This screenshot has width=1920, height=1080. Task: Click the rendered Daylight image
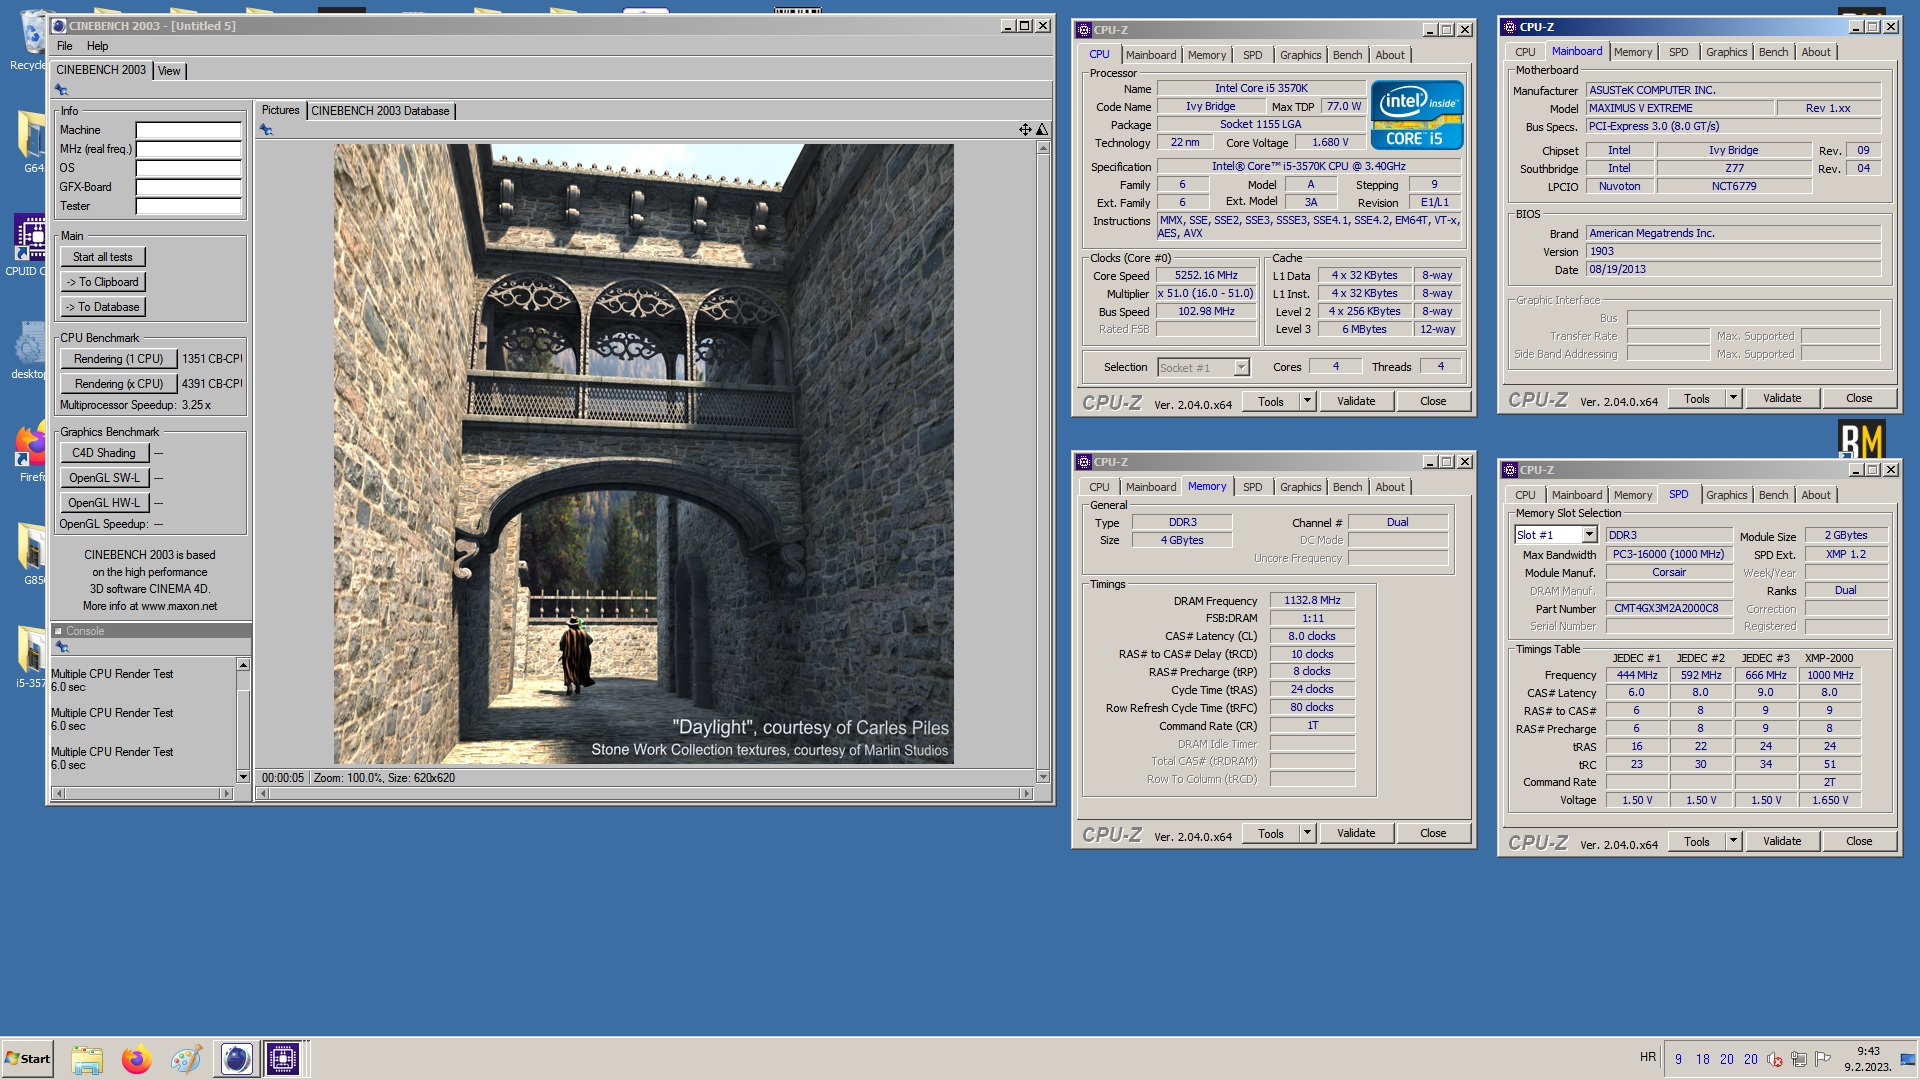coord(643,454)
